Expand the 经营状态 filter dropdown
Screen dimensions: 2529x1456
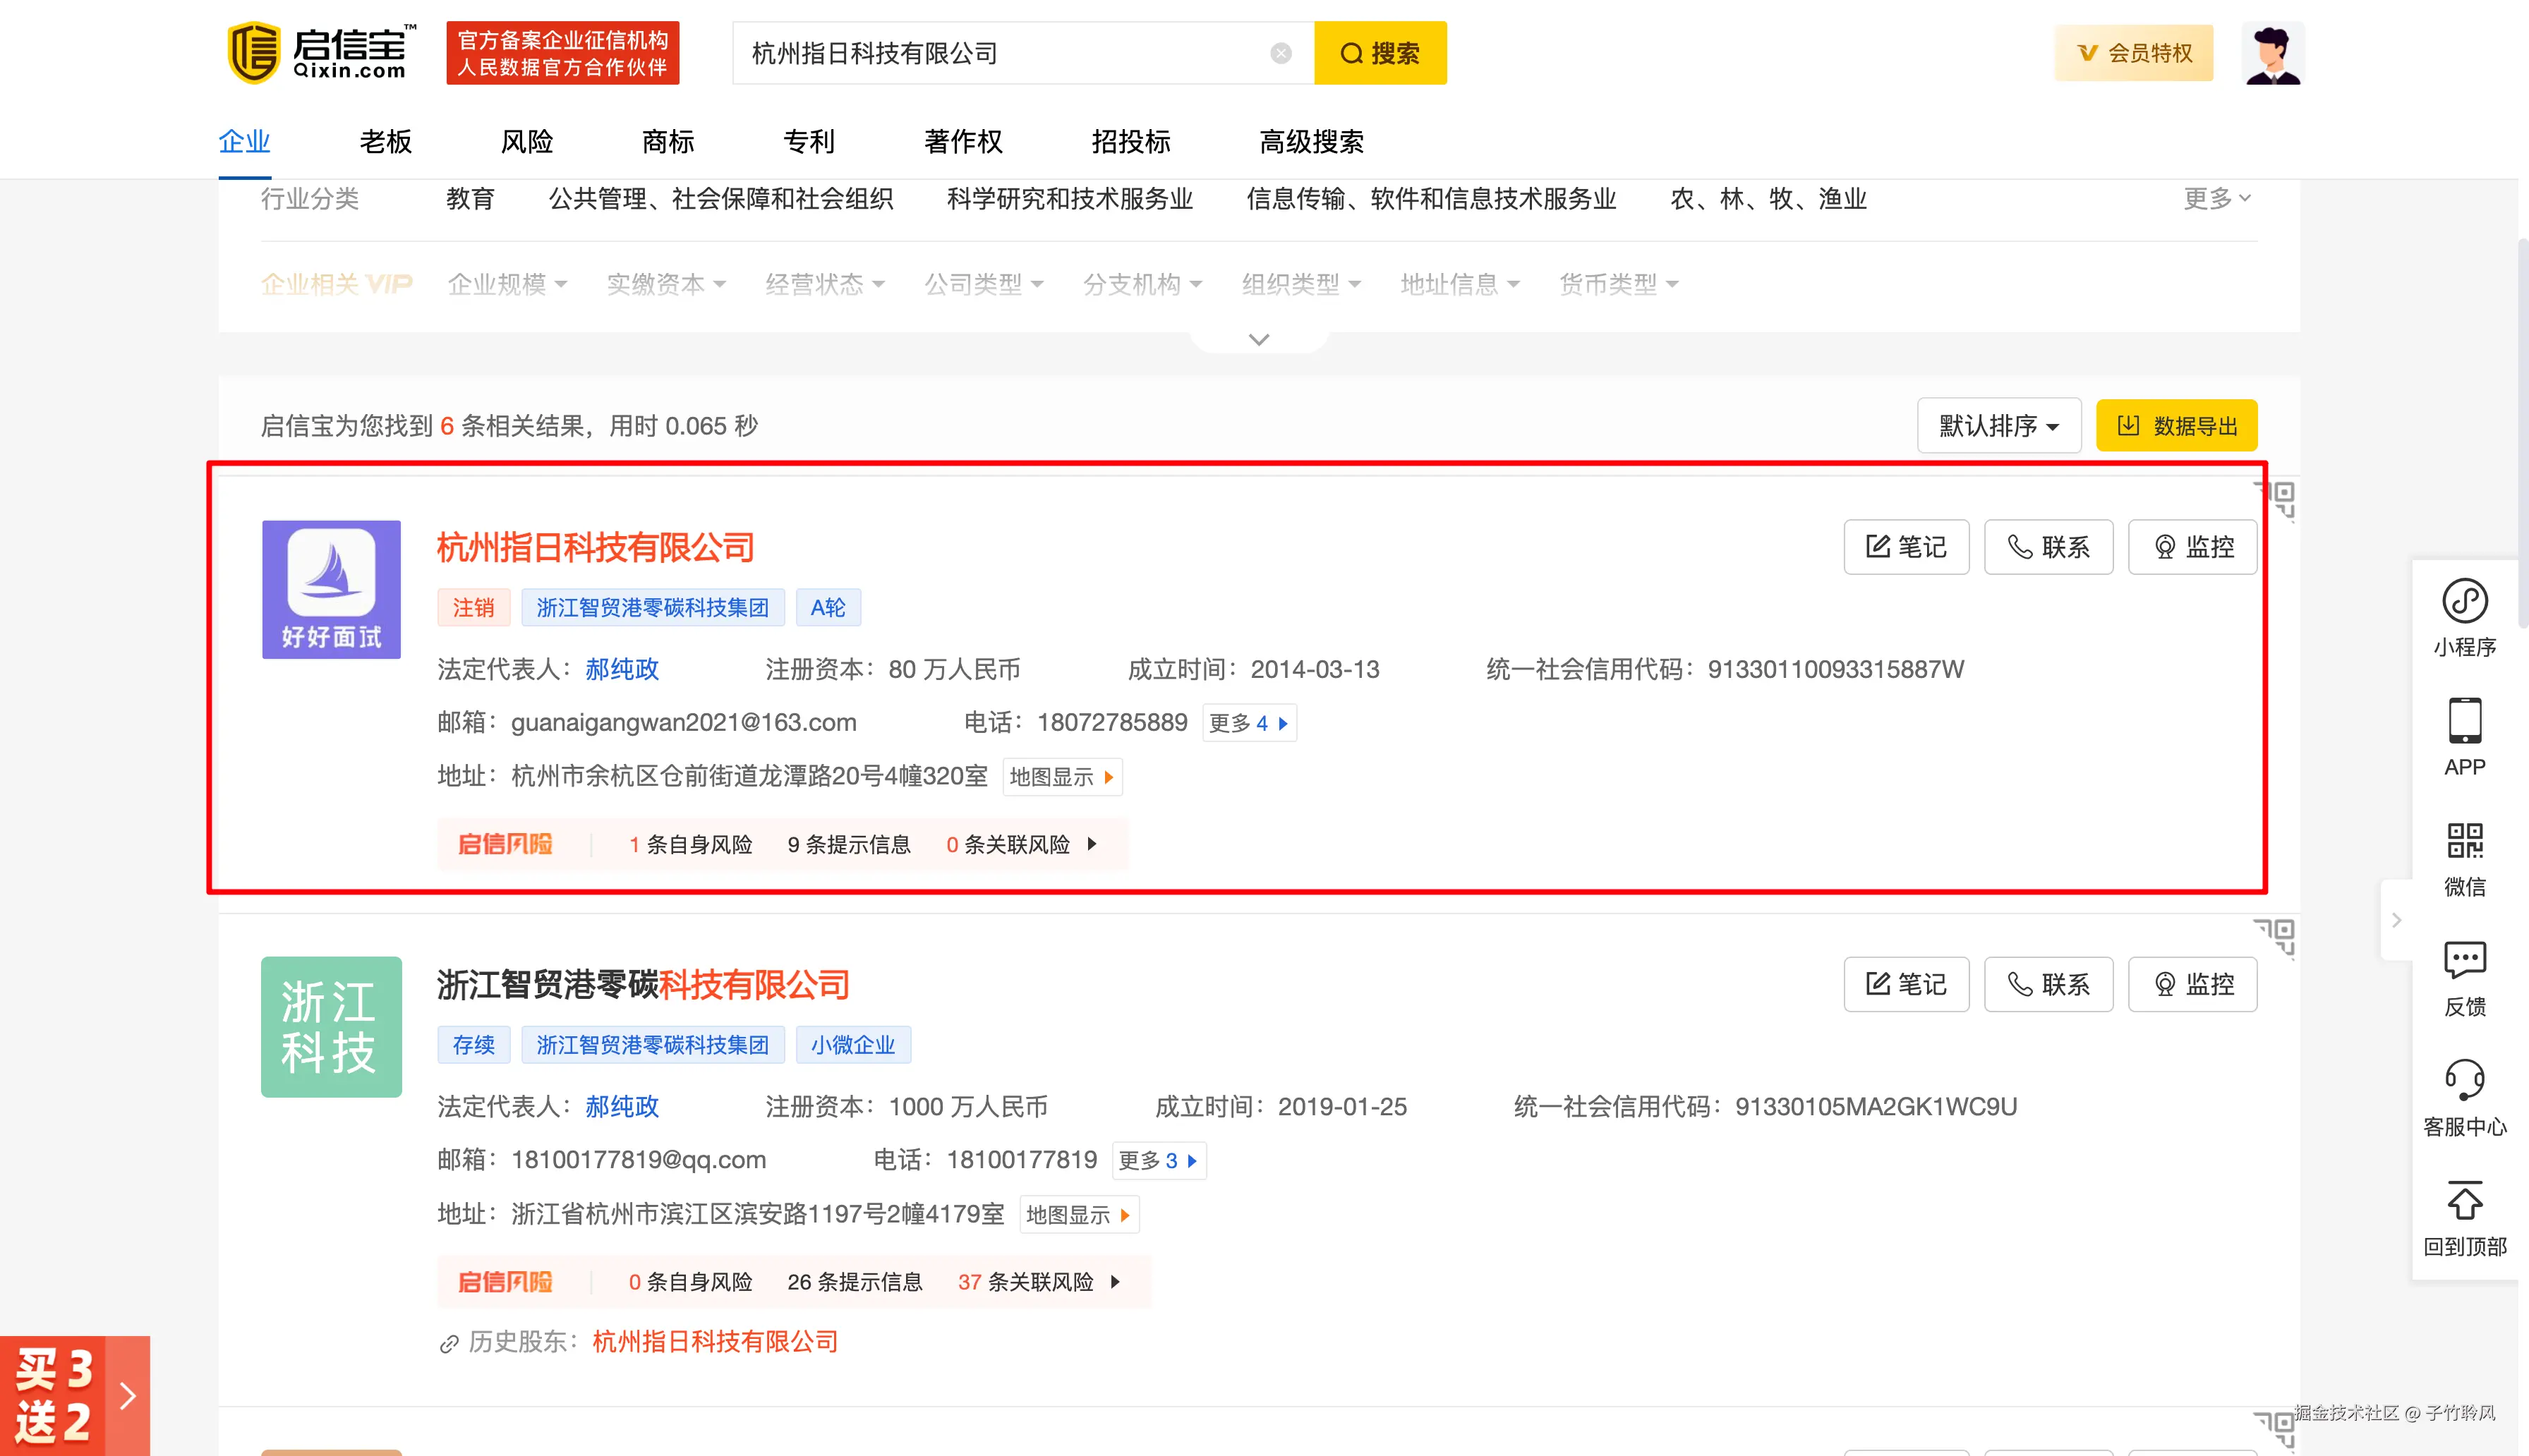824,284
